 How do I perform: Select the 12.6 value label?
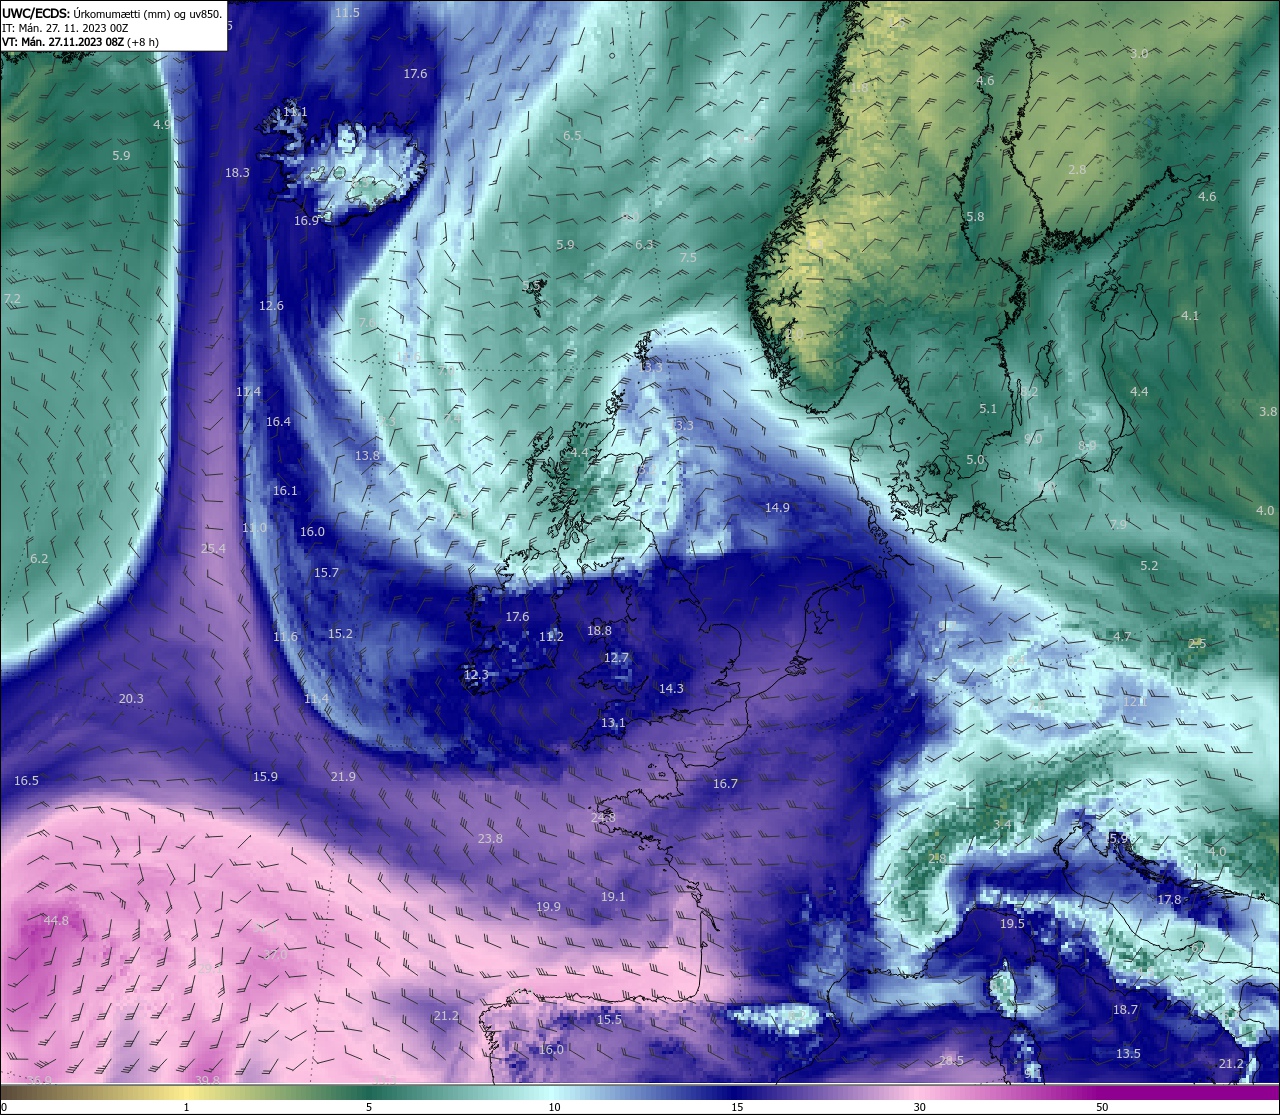271,305
